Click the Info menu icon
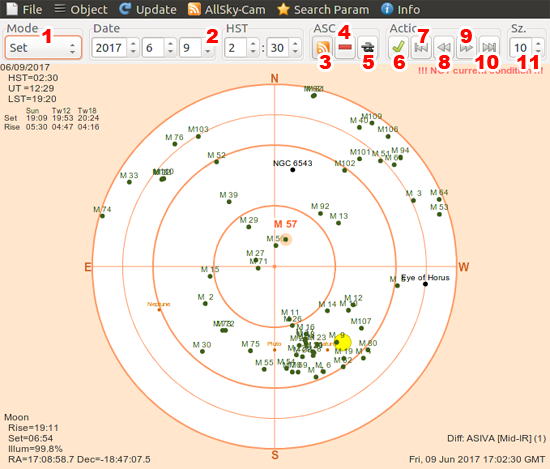This screenshot has width=550, height=469. click(387, 9)
